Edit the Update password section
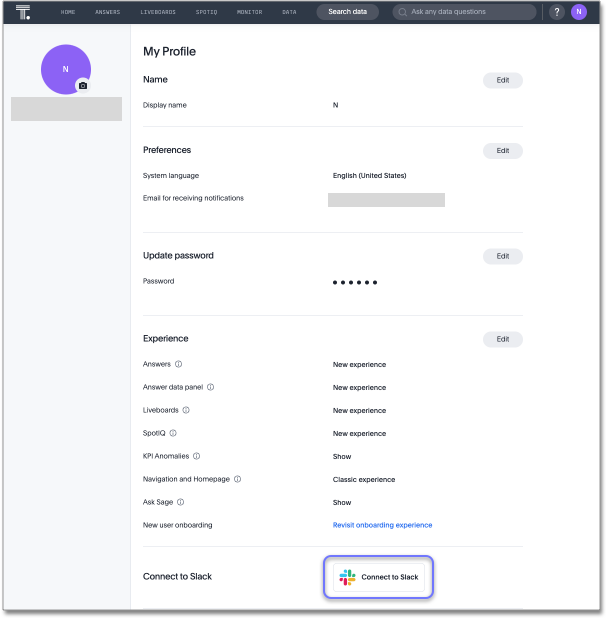Image resolution: width=607 pixels, height=619 pixels. pyautogui.click(x=502, y=256)
